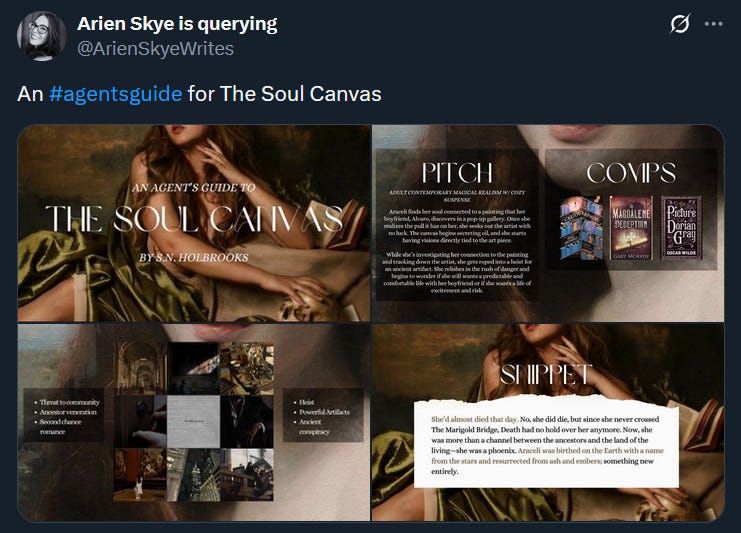This screenshot has width=741, height=533.
Task: Click the SNIPPET heading
Action: tap(545, 375)
